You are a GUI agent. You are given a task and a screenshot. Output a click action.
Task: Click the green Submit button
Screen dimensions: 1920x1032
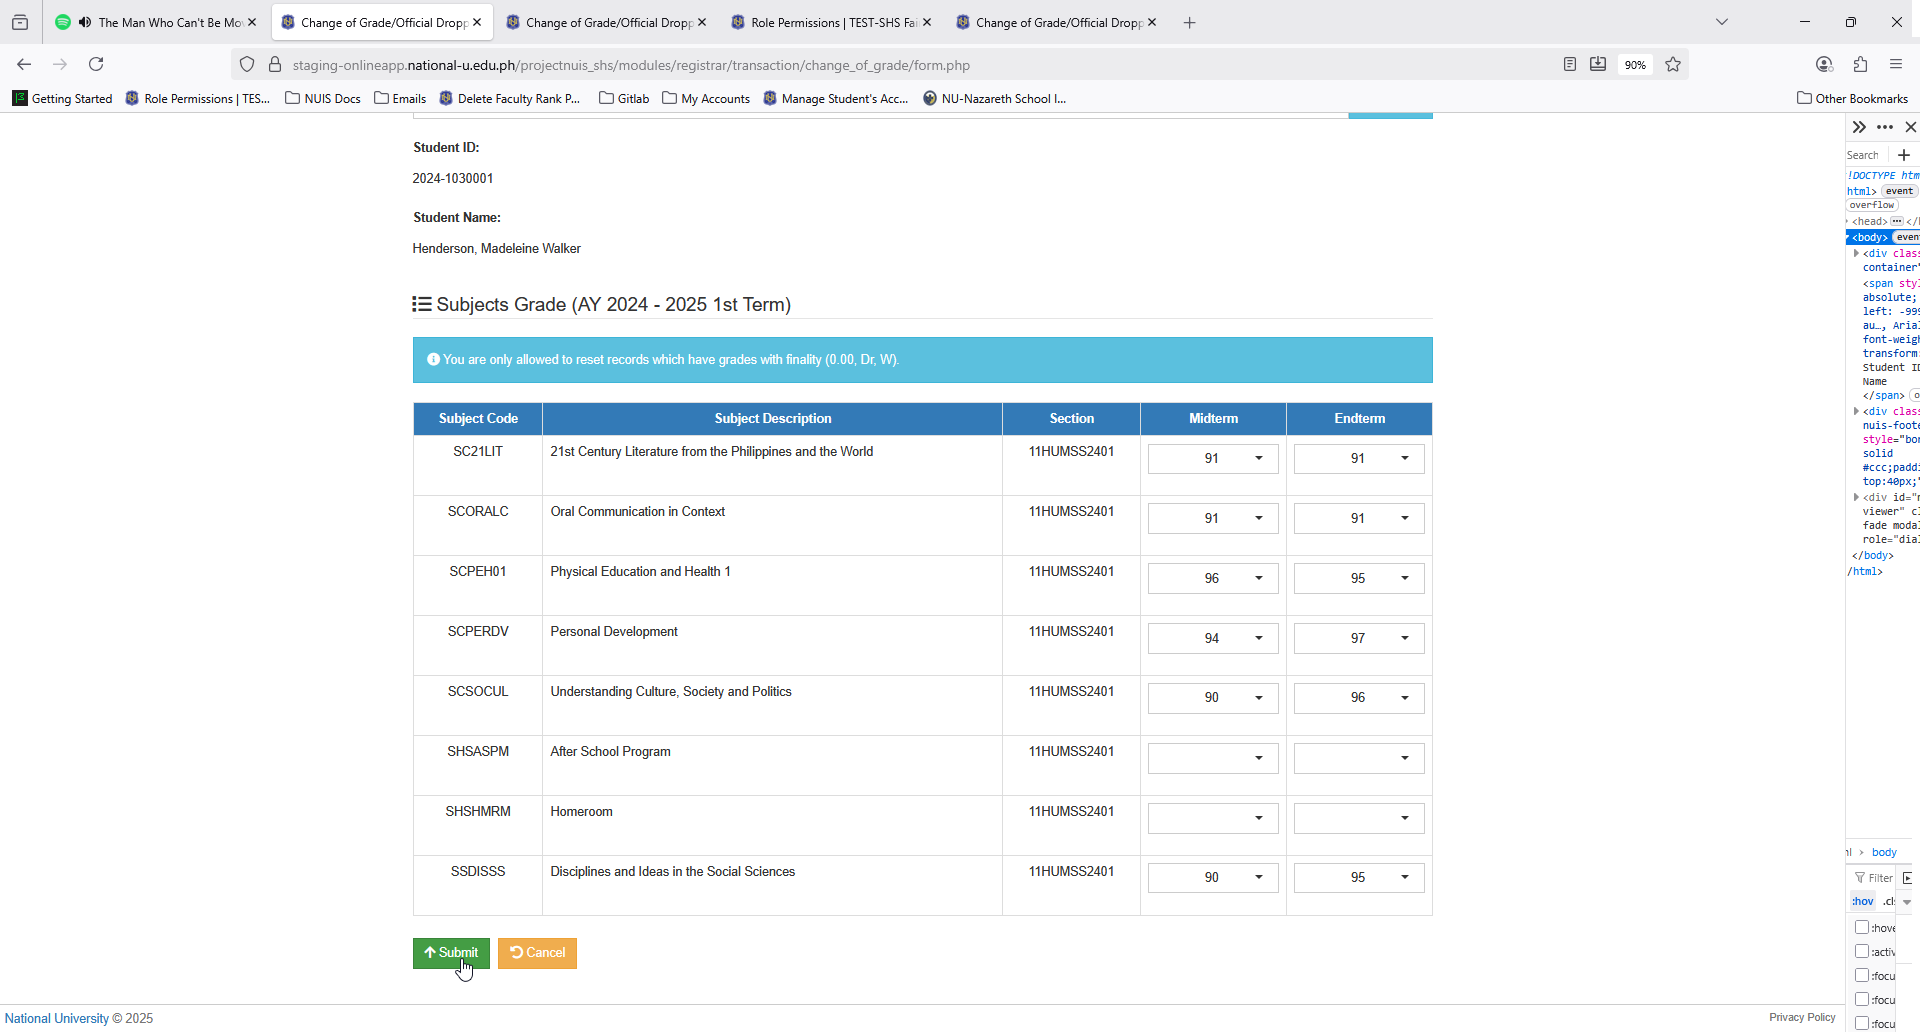point(451,953)
